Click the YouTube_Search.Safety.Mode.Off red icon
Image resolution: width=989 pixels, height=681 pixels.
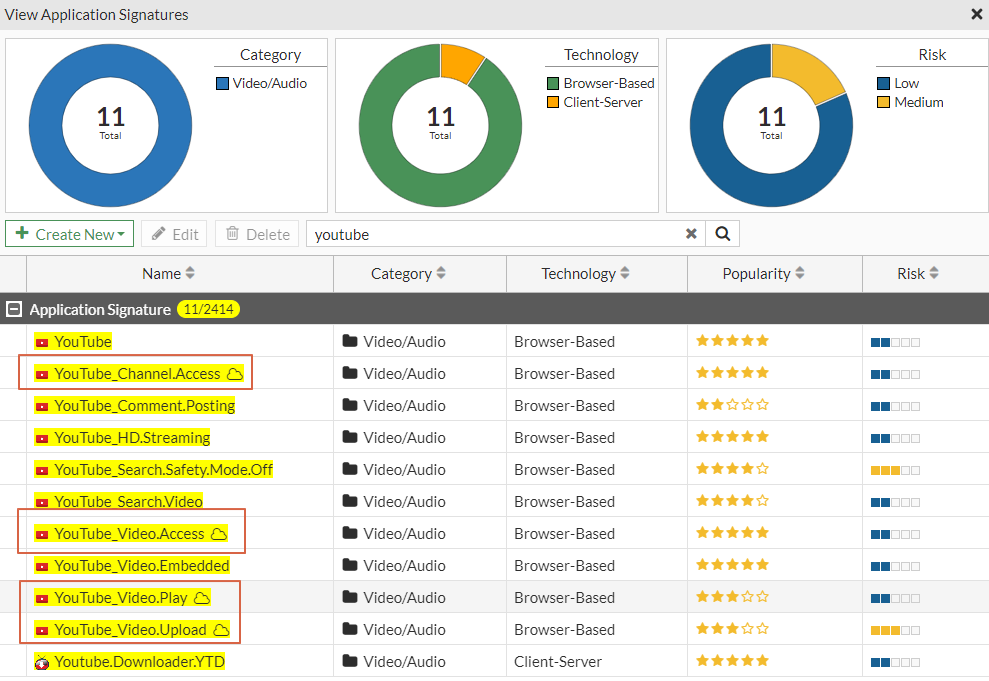(42, 470)
